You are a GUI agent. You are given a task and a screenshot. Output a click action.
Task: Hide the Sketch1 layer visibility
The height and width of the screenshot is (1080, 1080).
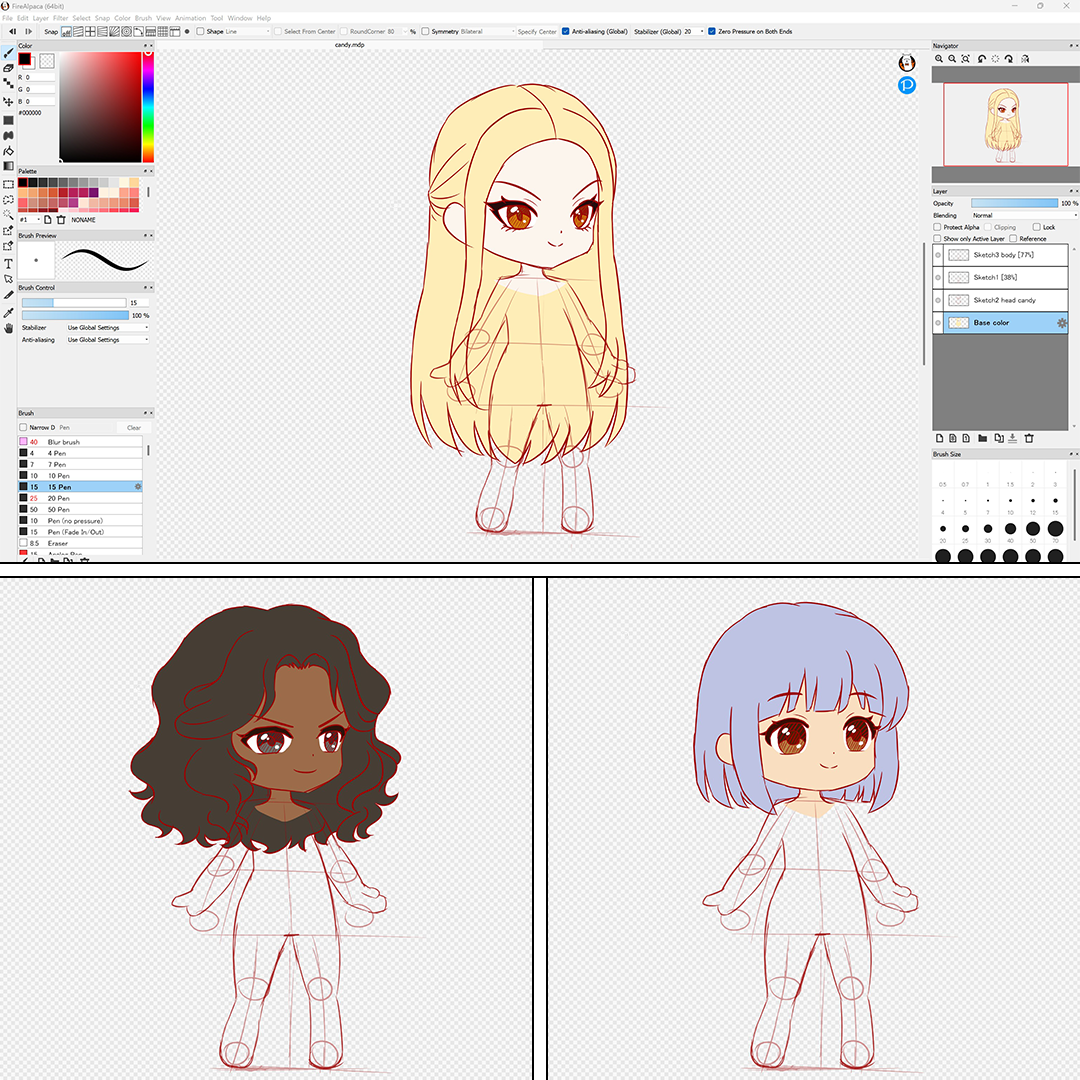coord(938,278)
